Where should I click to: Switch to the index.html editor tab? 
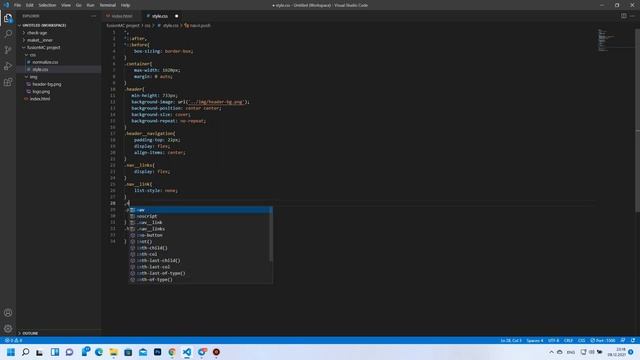pyautogui.click(x=122, y=16)
